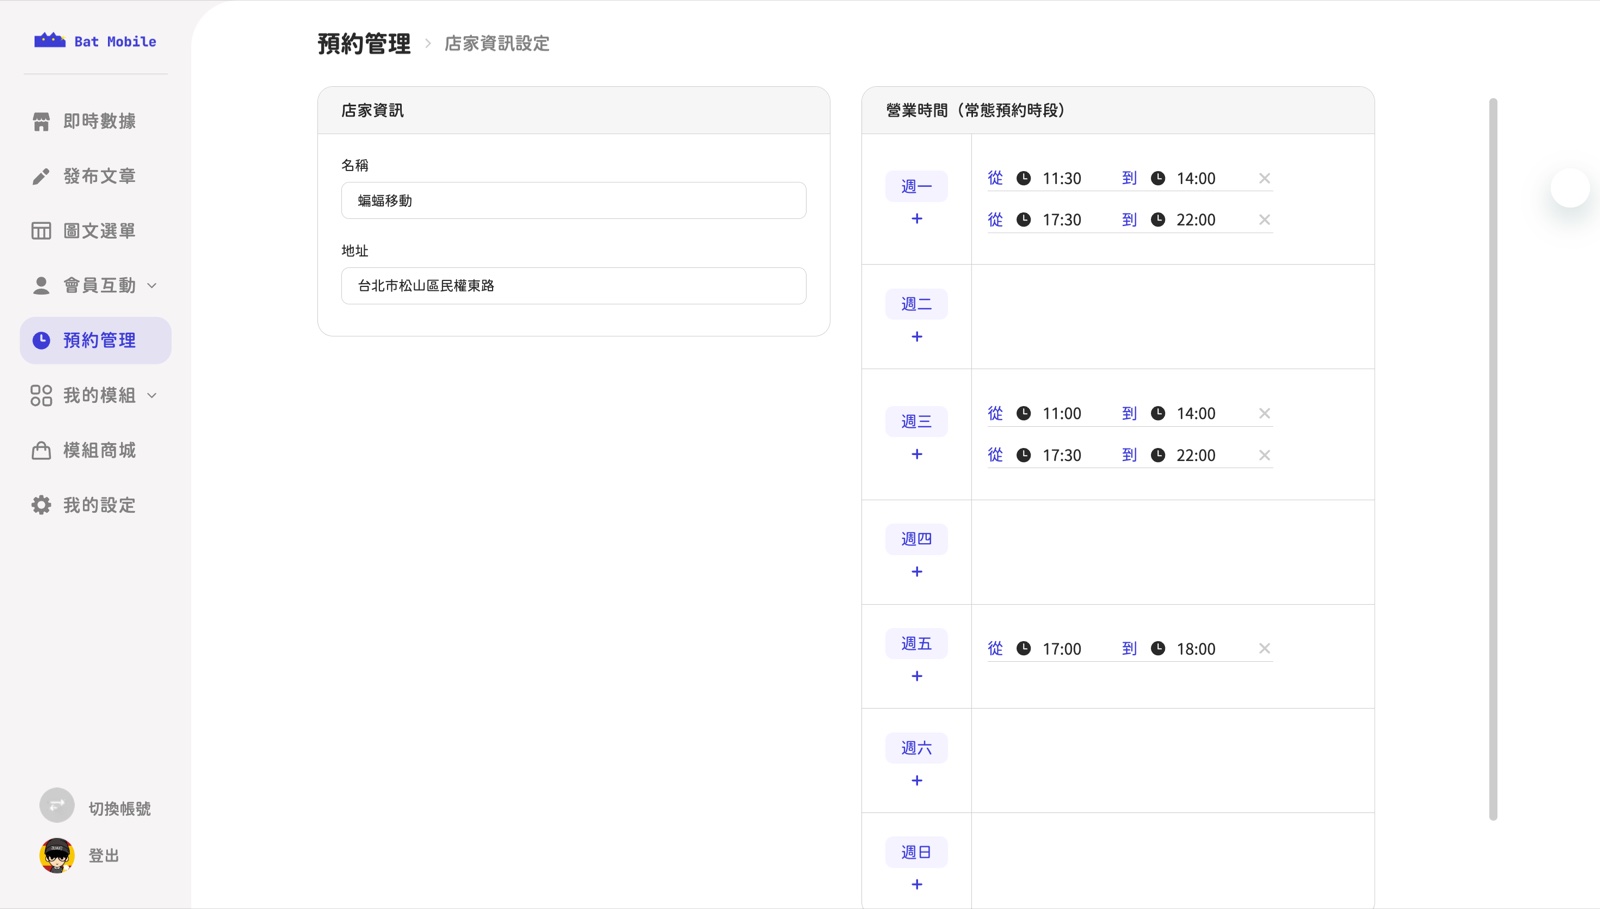This screenshot has width=1600, height=909.
Task: Edit Monday start time 17:30
Action: (x=1062, y=220)
